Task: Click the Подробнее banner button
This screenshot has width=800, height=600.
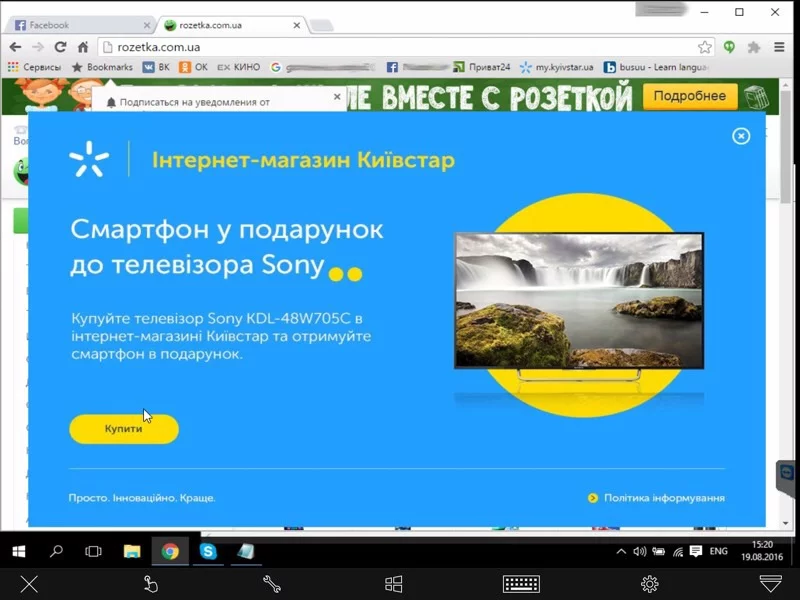Action: (690, 96)
